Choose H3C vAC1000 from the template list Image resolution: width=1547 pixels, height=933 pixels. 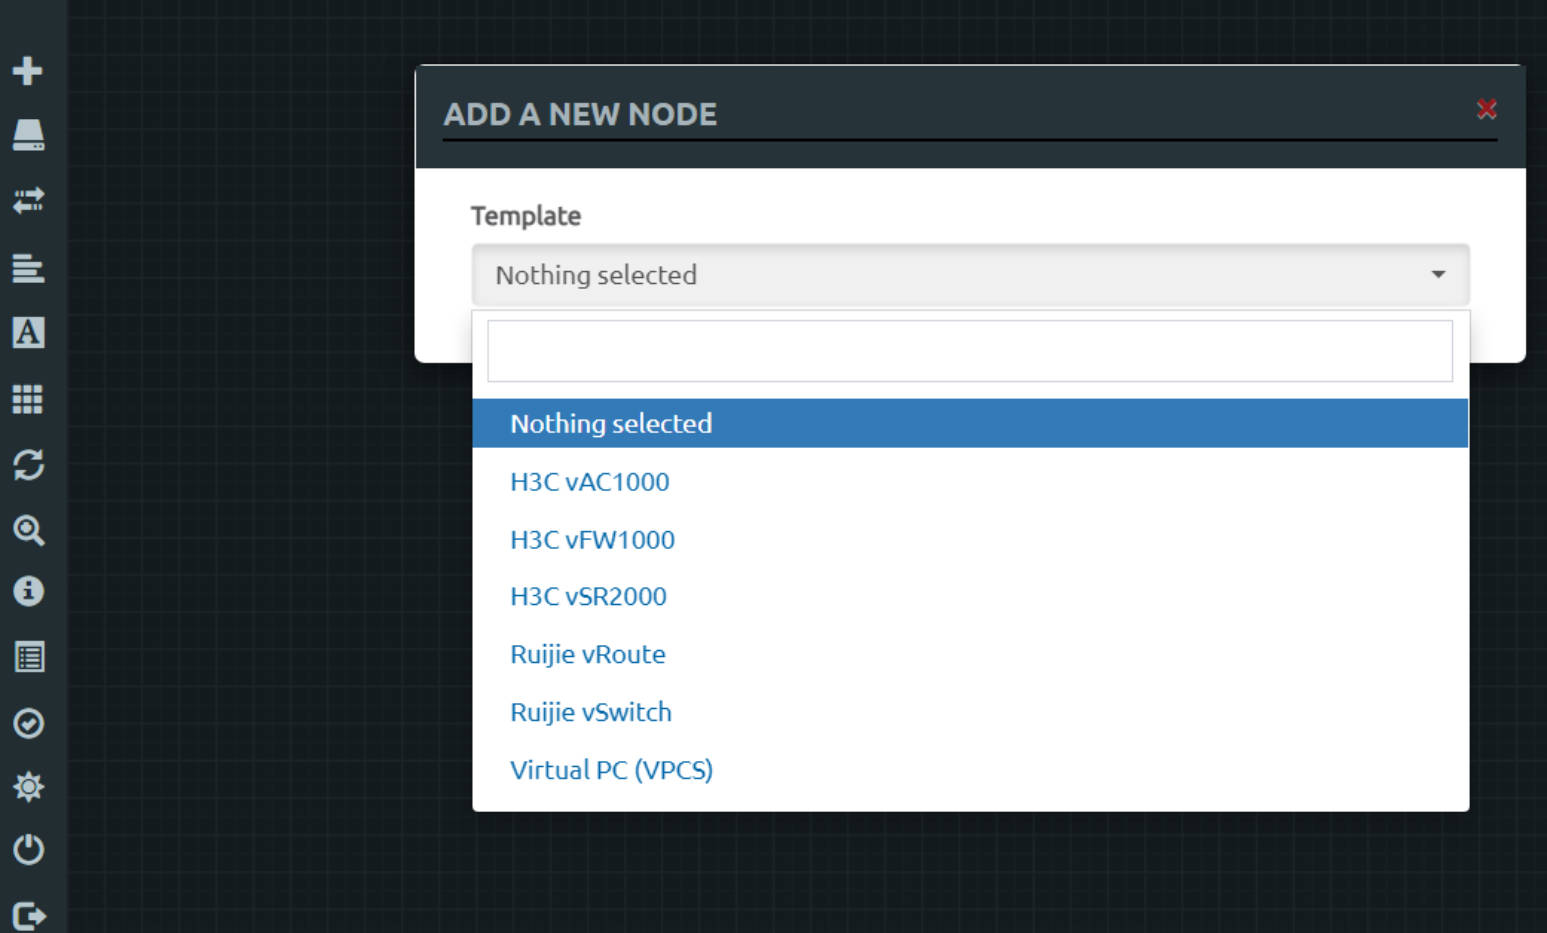point(589,482)
